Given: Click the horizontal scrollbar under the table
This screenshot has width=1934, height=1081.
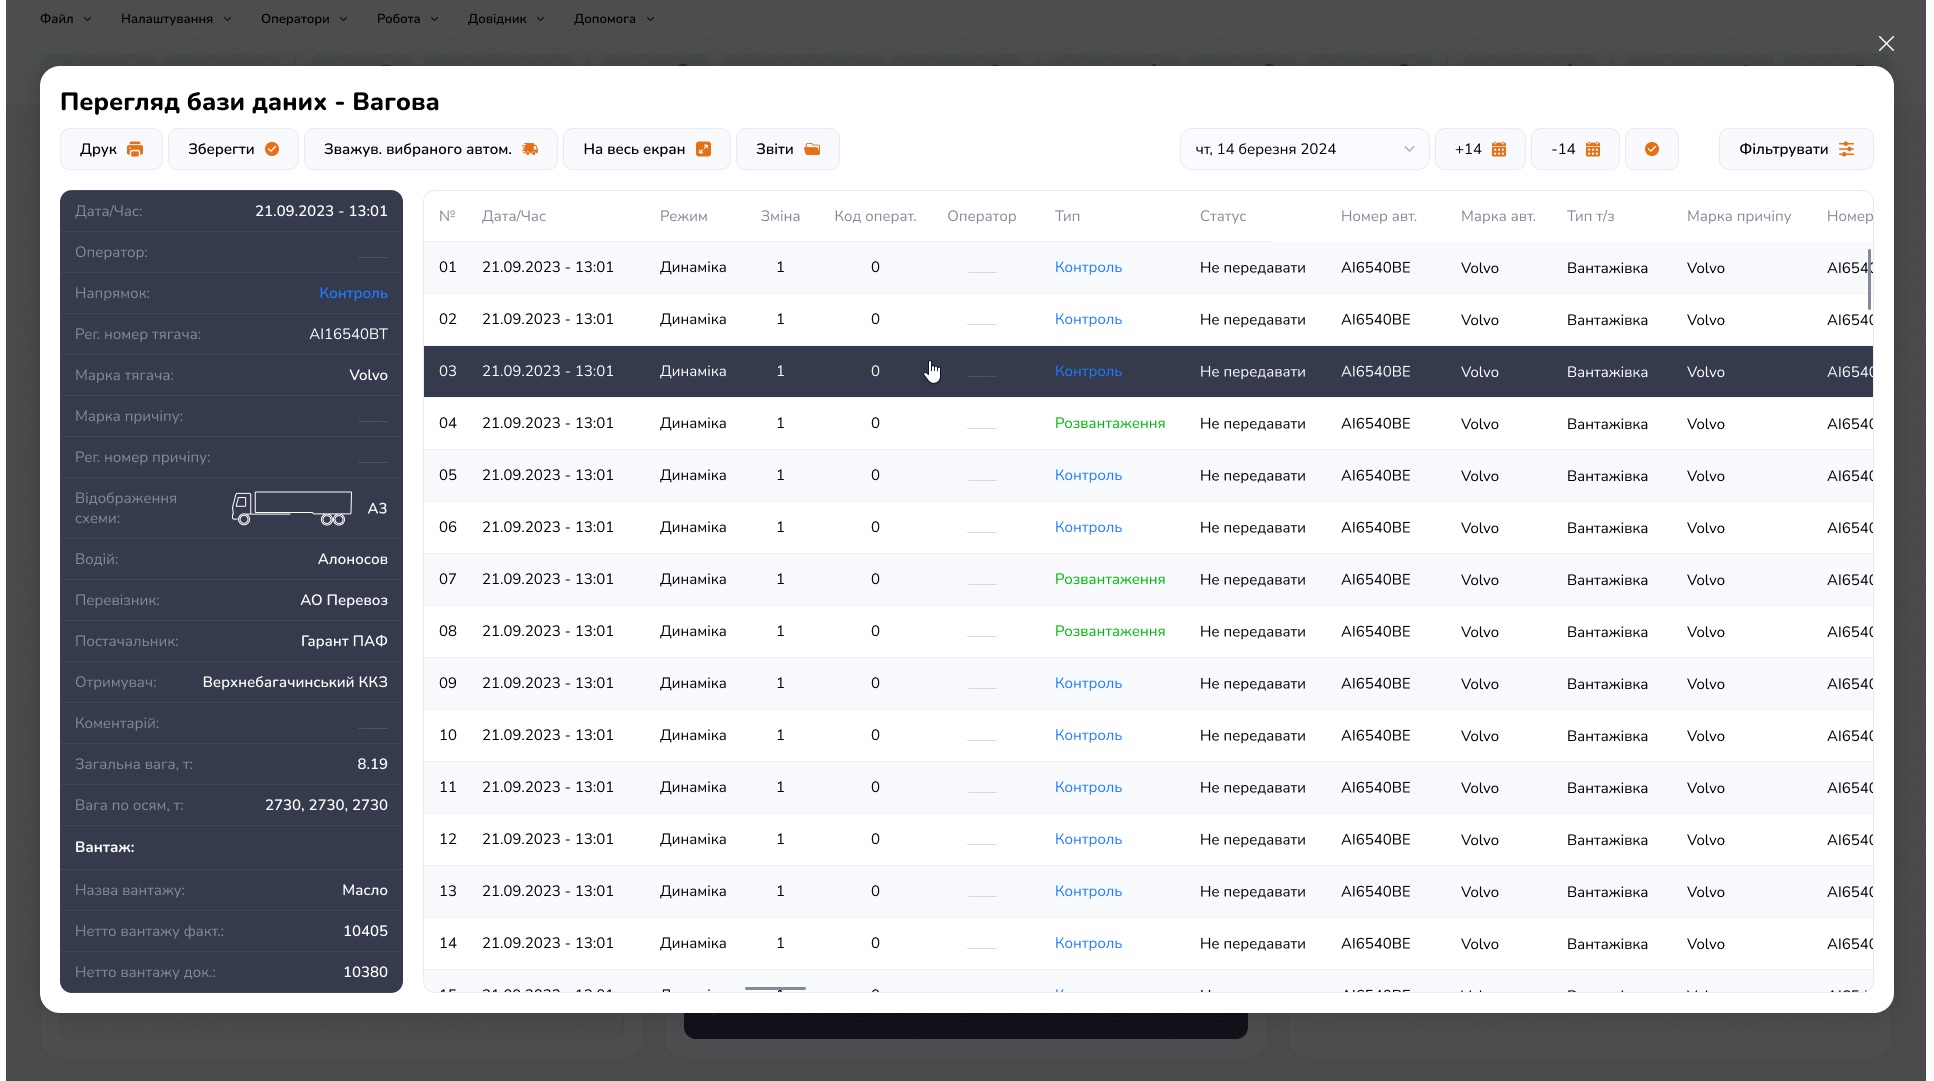Looking at the screenshot, I should 775,989.
